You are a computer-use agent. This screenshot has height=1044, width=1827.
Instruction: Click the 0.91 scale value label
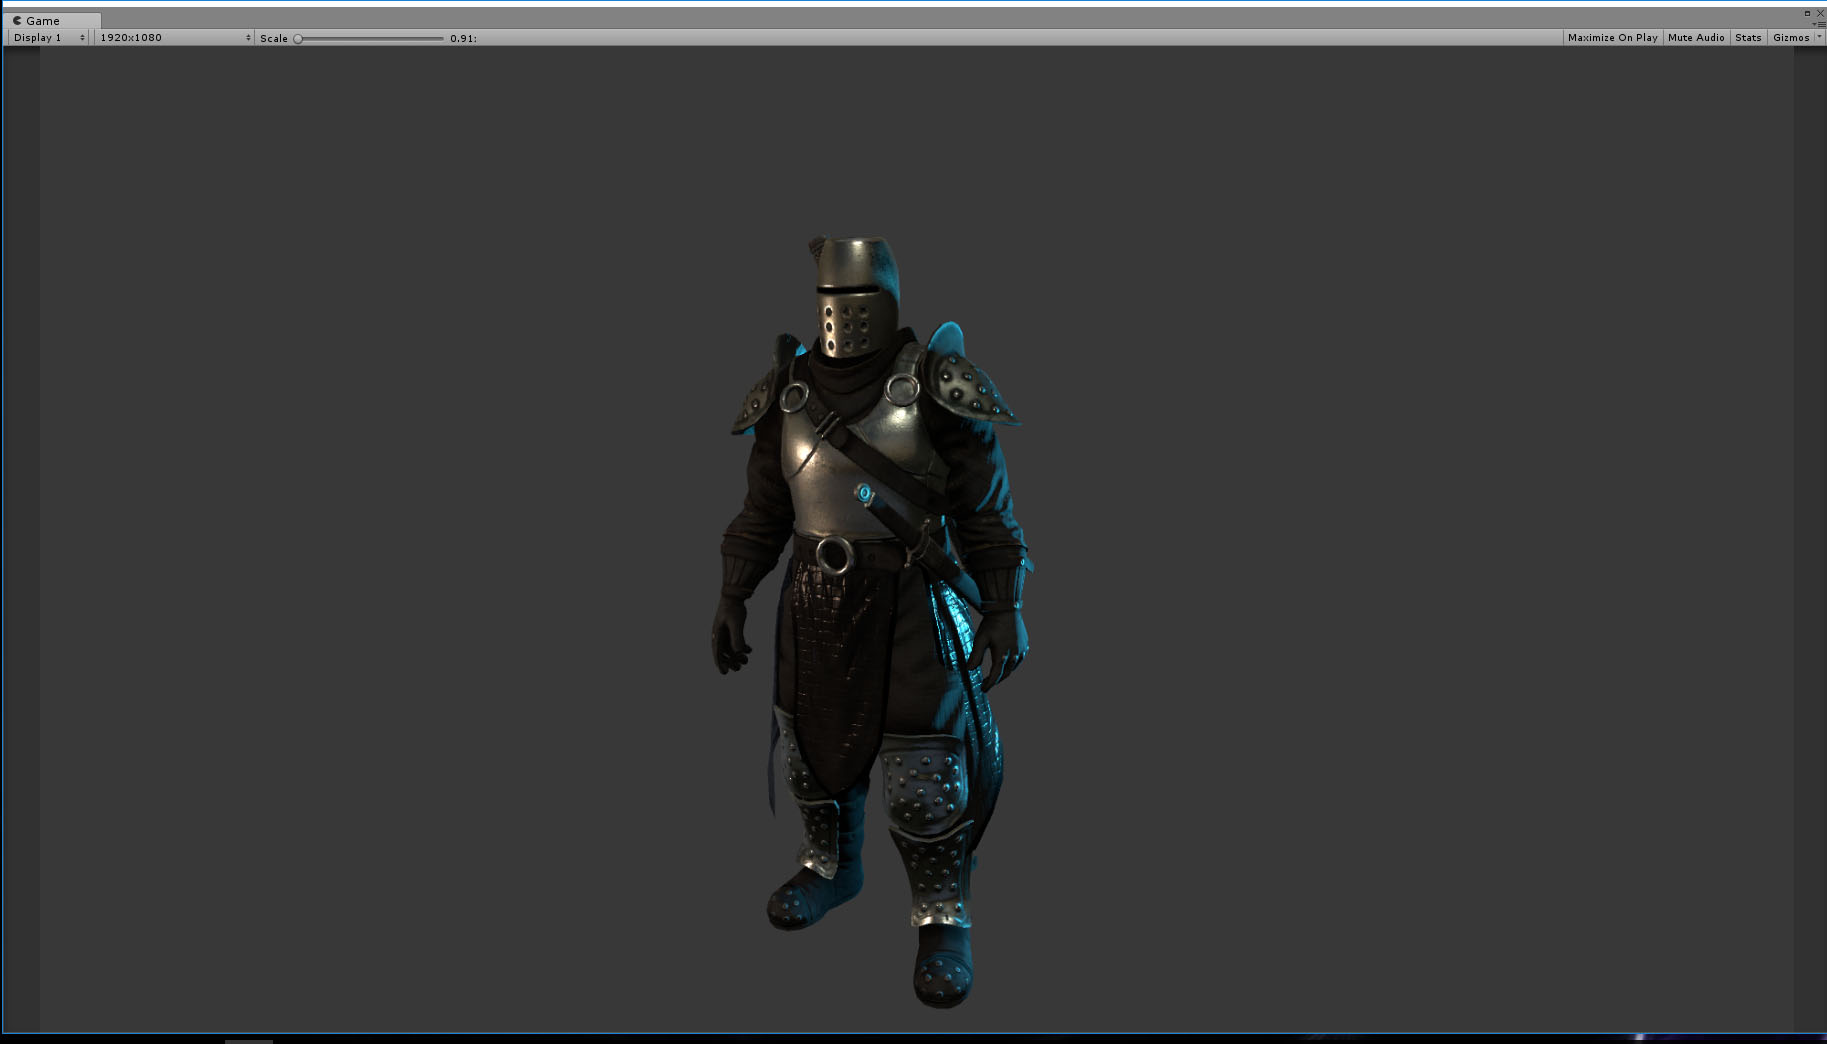(463, 37)
